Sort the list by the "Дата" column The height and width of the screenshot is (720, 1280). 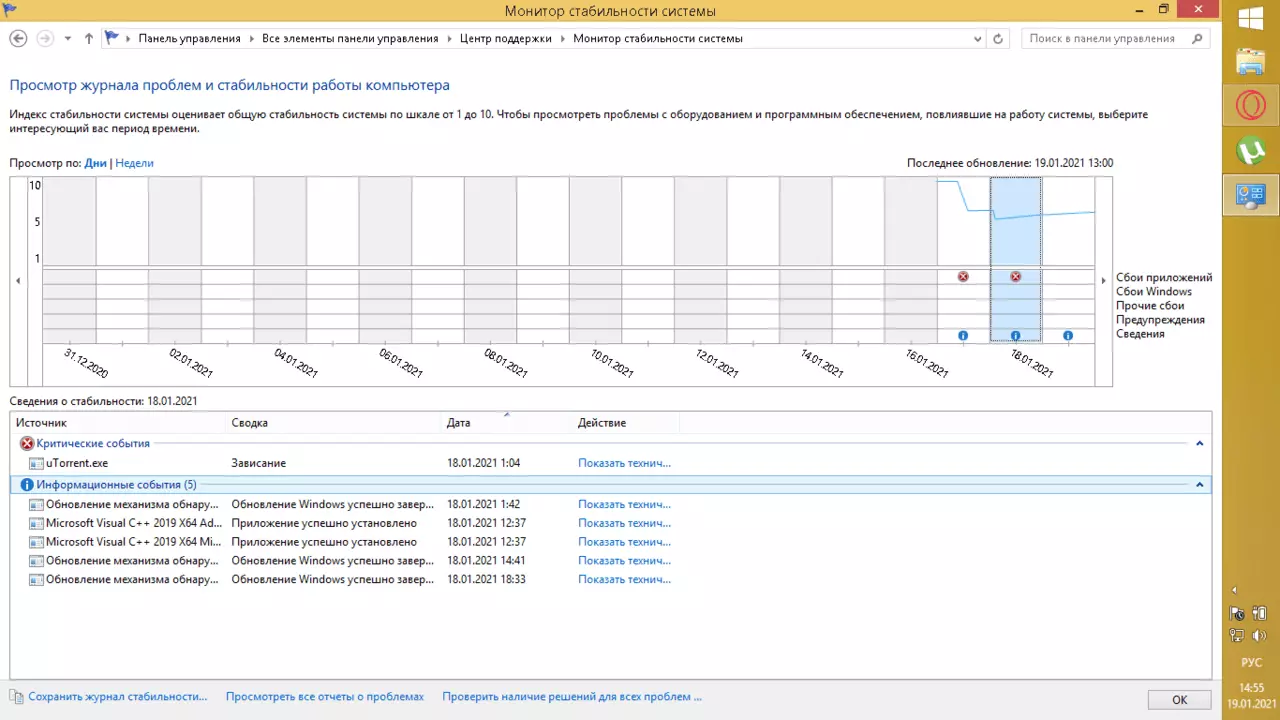(x=507, y=423)
